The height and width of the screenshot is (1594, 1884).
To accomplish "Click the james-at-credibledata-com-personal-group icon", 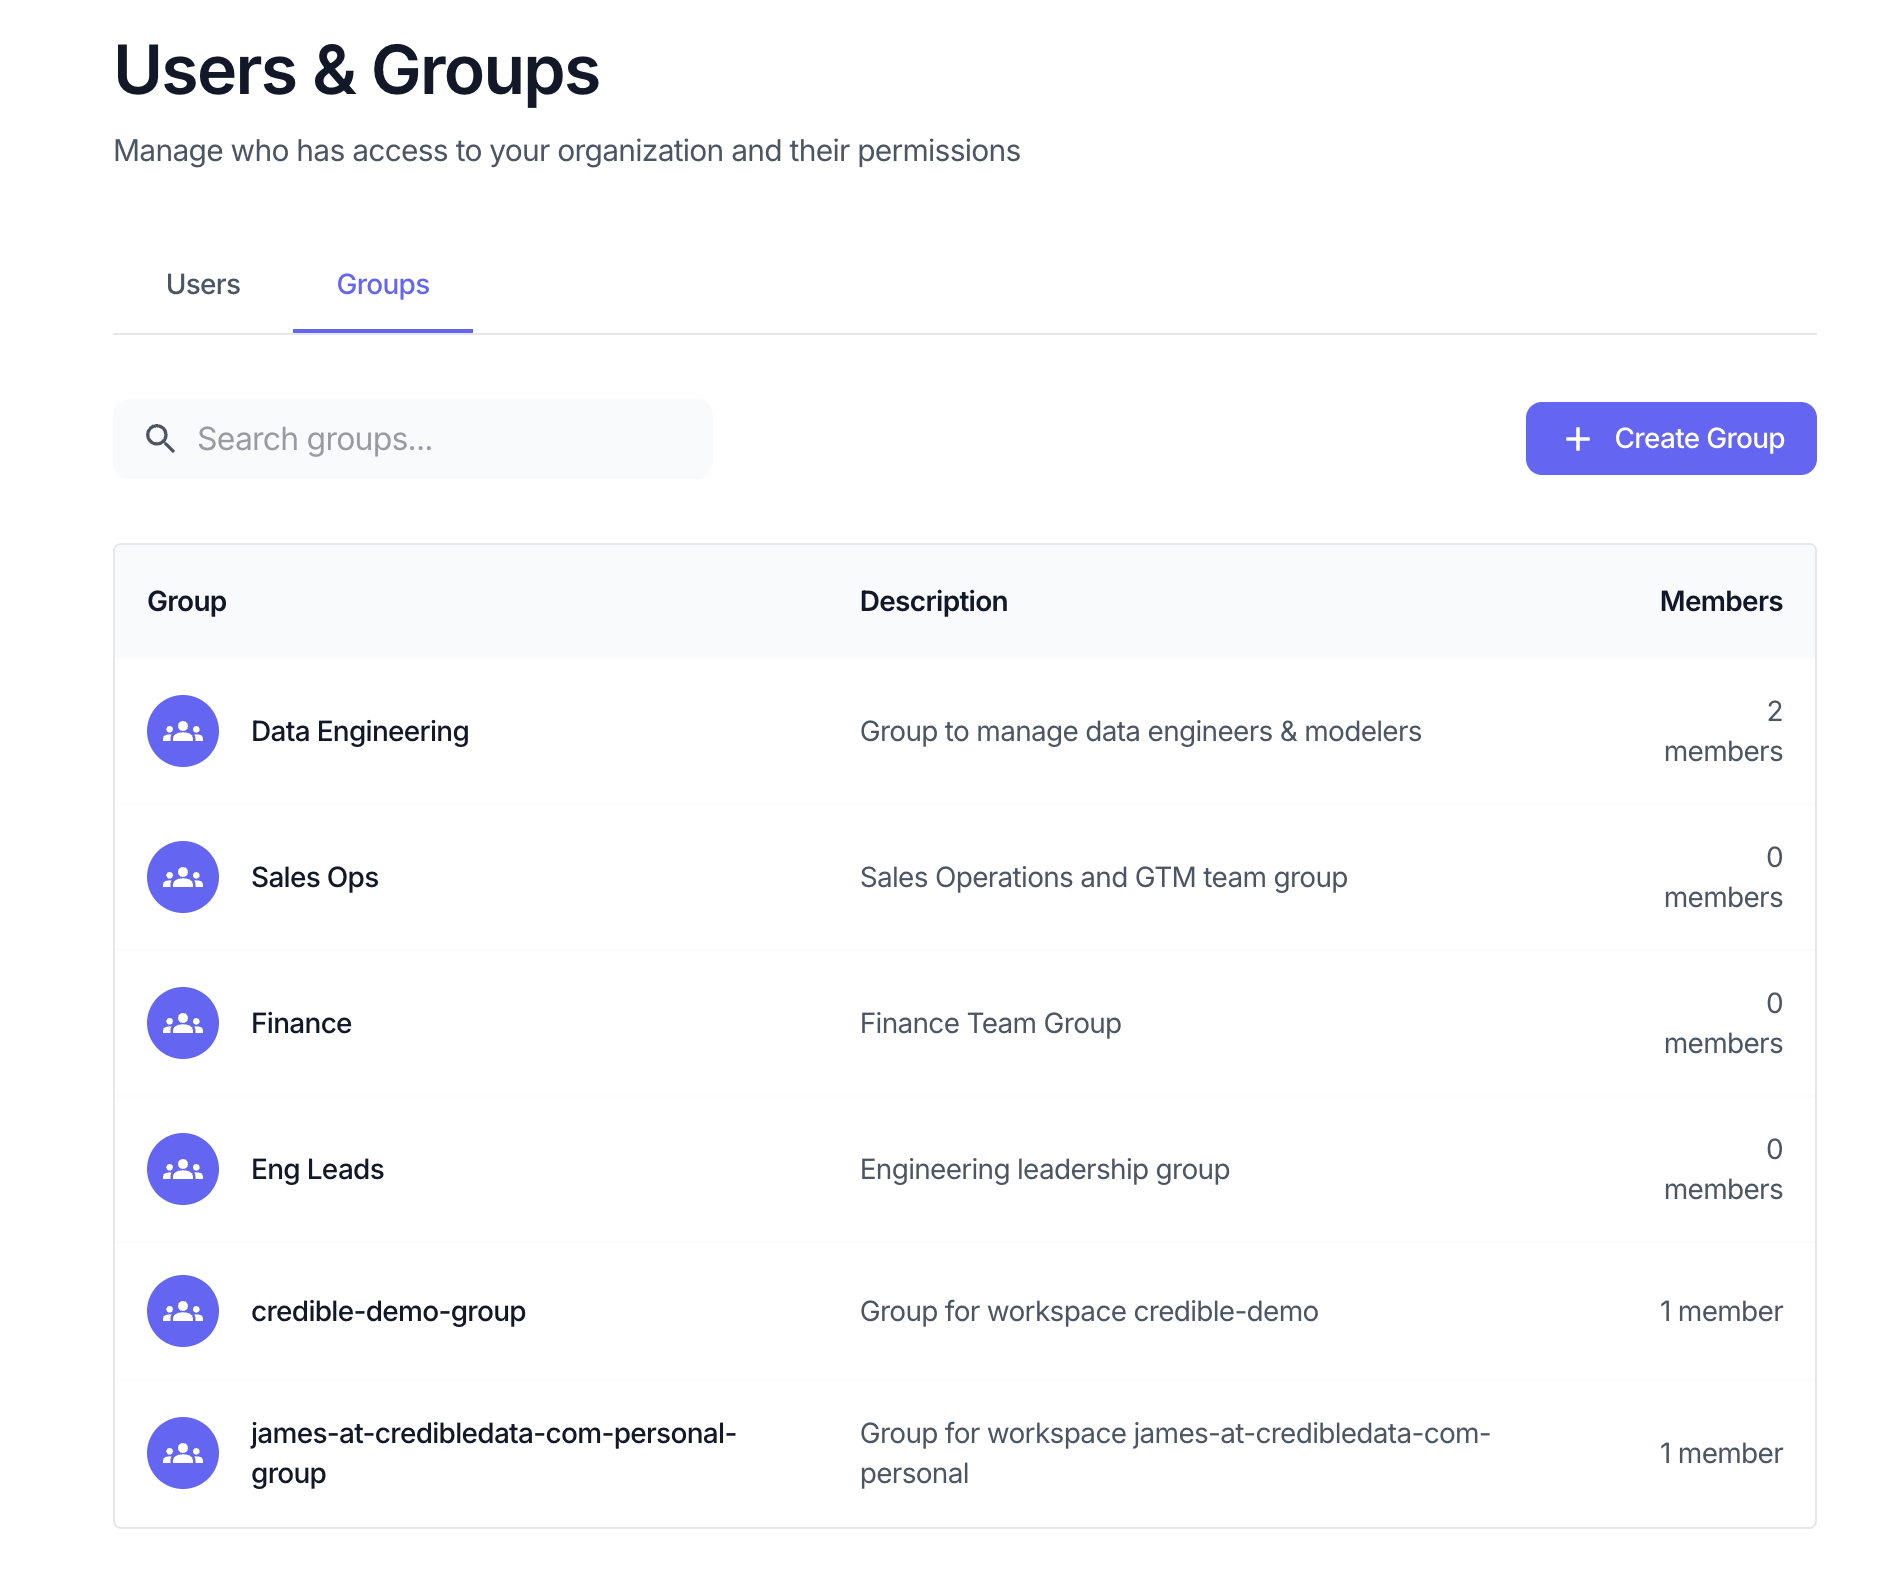I will pos(183,1453).
